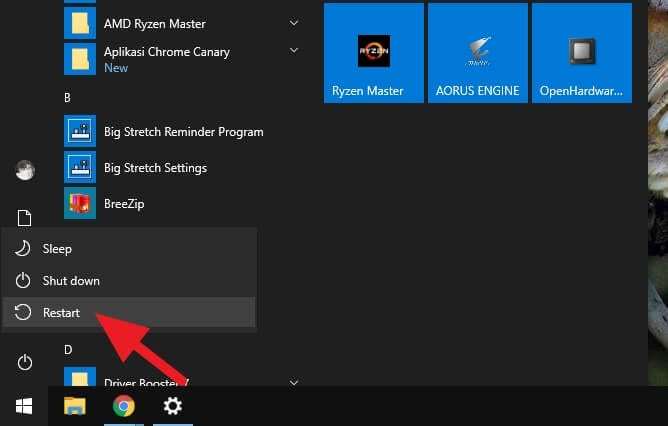
Task: Choose Shut down from power menu
Action: [129, 281]
